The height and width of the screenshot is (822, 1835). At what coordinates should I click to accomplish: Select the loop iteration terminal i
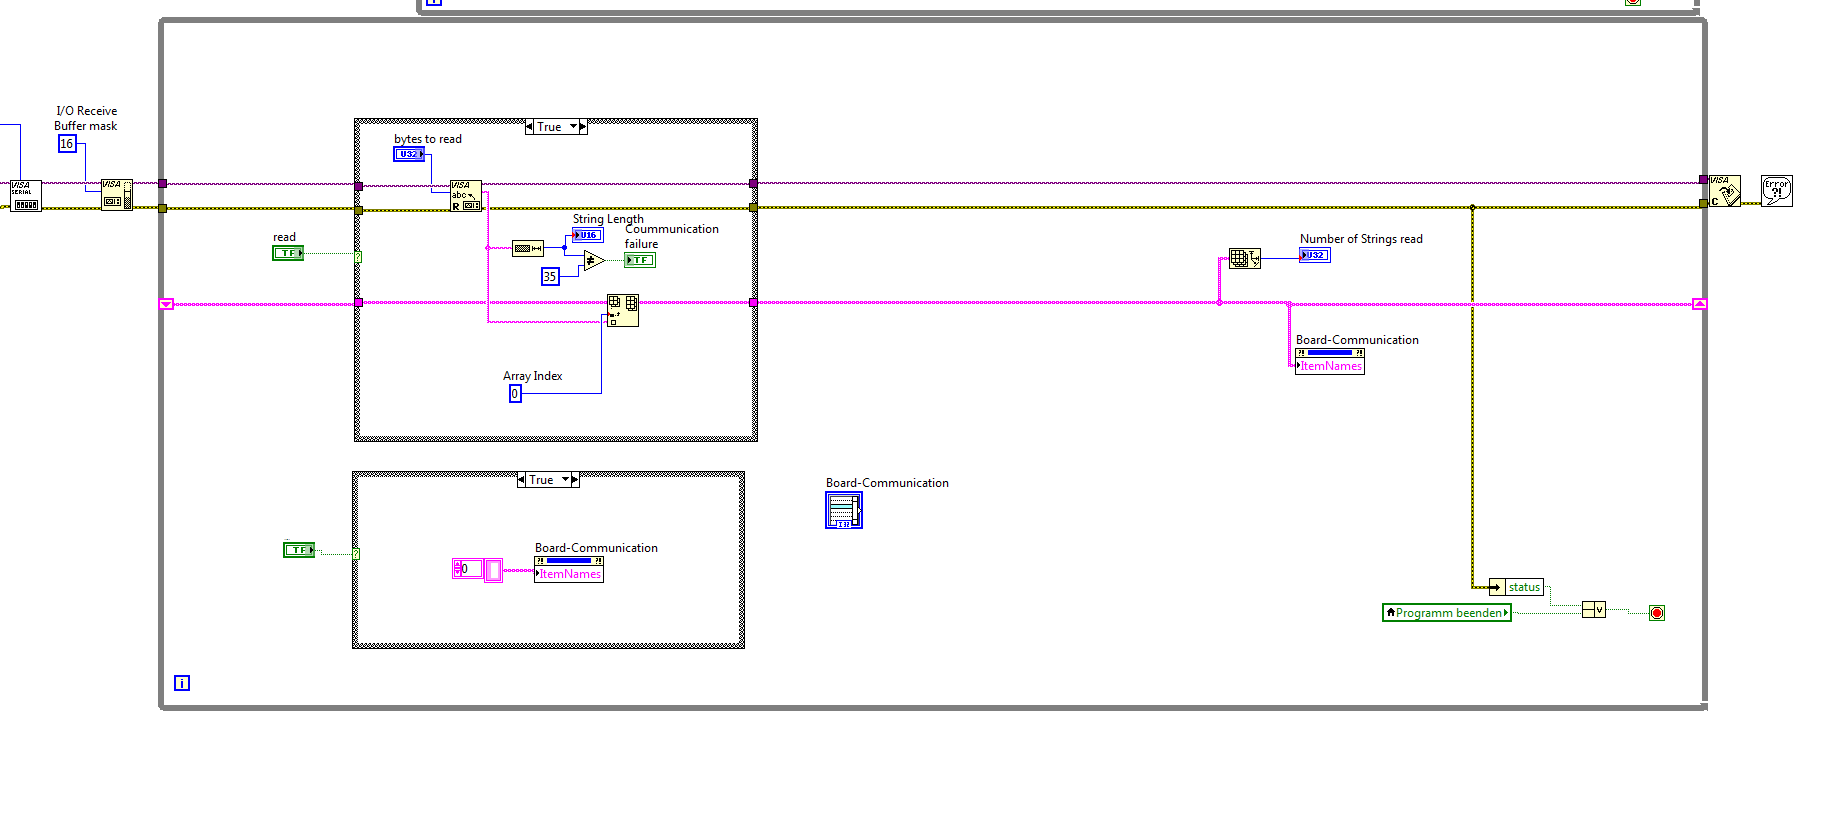point(182,683)
